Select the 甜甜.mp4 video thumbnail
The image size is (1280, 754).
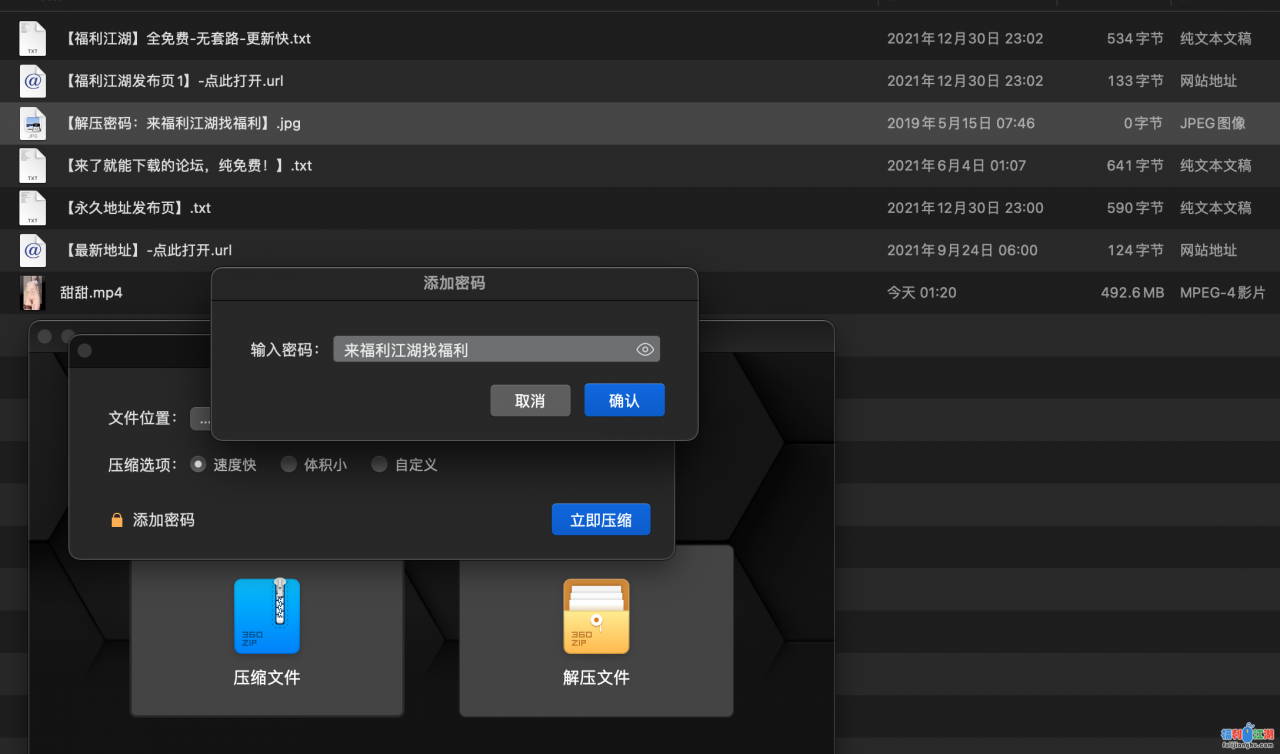(x=32, y=292)
